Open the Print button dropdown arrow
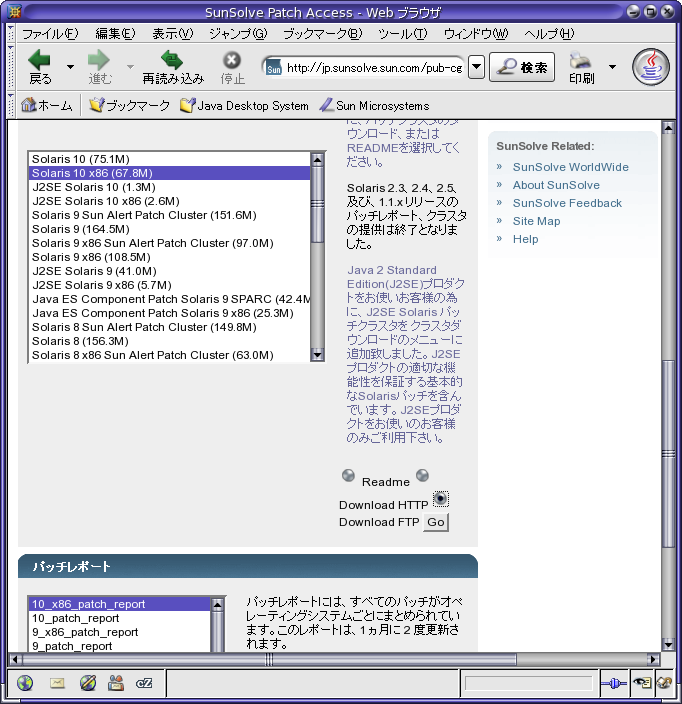This screenshot has height=704, width=682. [x=612, y=67]
